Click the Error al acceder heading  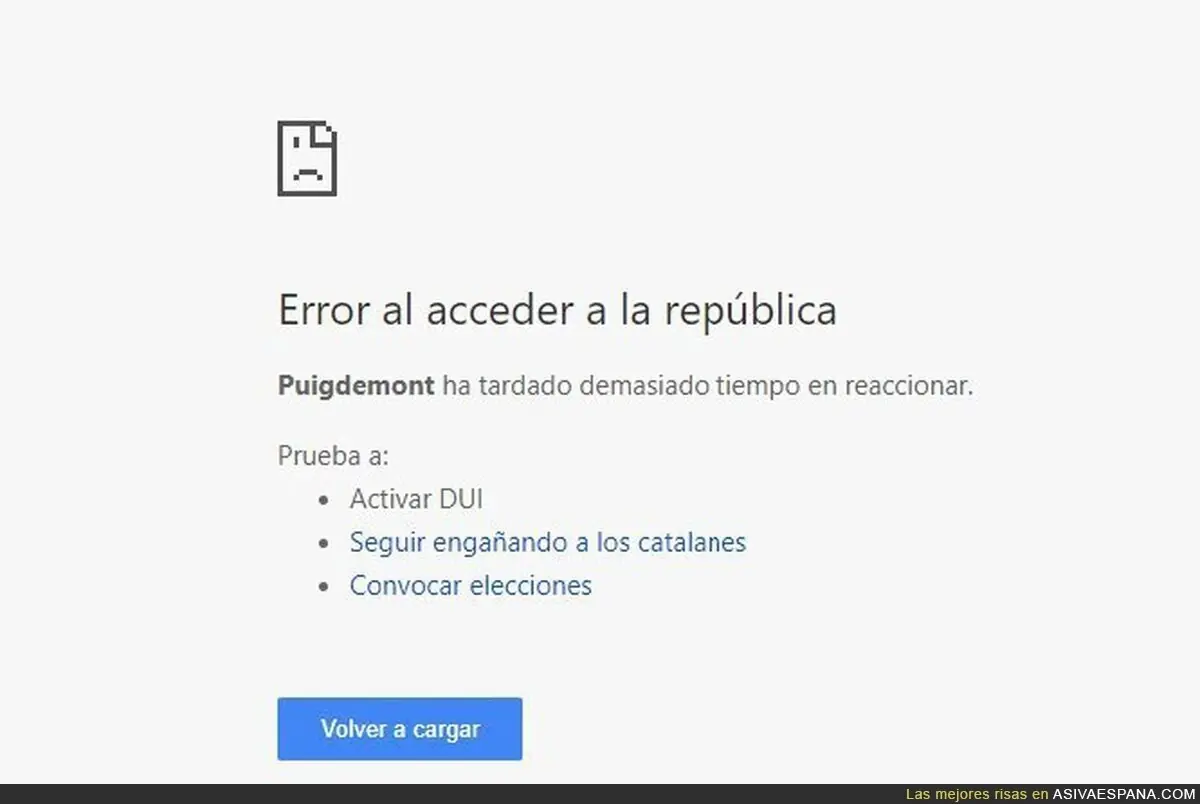pos(557,310)
